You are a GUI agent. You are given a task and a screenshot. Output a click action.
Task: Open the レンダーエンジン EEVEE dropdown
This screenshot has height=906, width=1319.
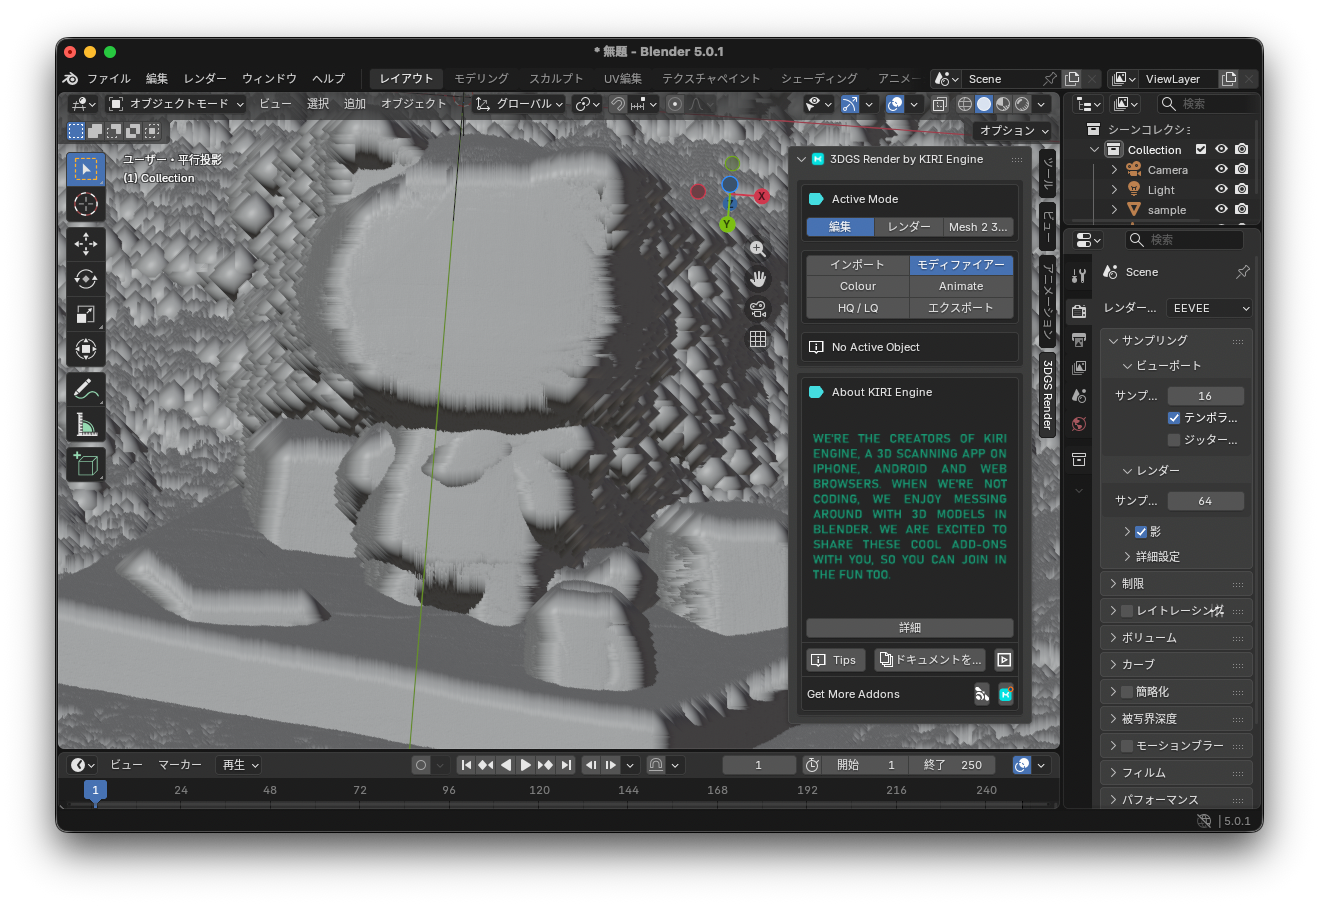(1208, 308)
